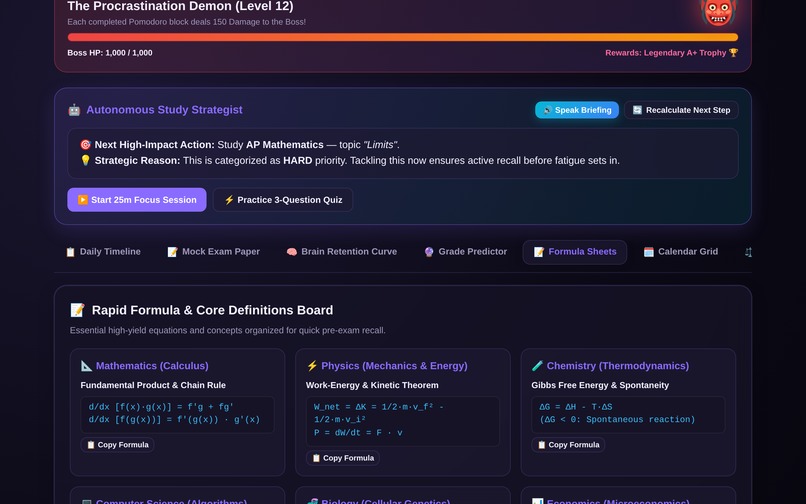This screenshot has width=806, height=504.
Task: Click the Chemistry (Thermodynamics) heading
Action: click(618, 366)
